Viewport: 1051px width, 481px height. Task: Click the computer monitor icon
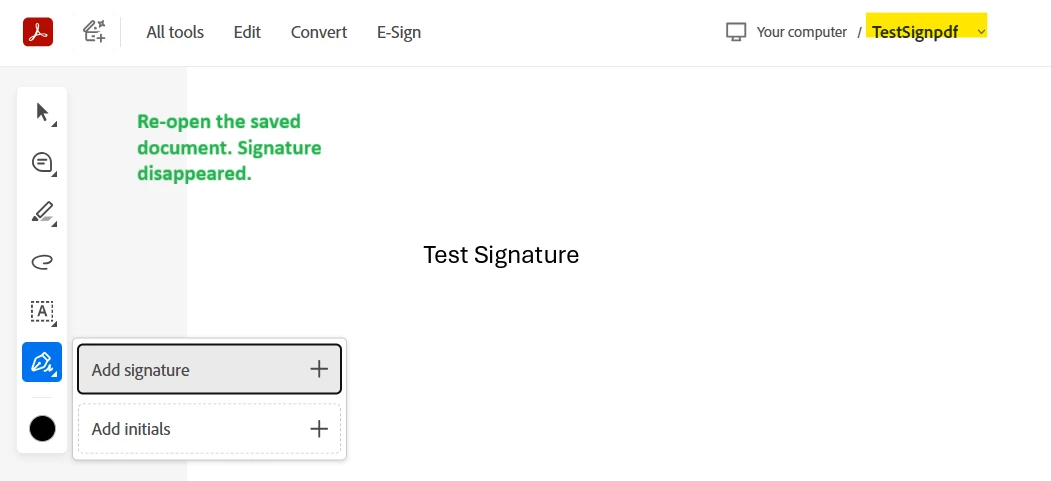coord(736,32)
